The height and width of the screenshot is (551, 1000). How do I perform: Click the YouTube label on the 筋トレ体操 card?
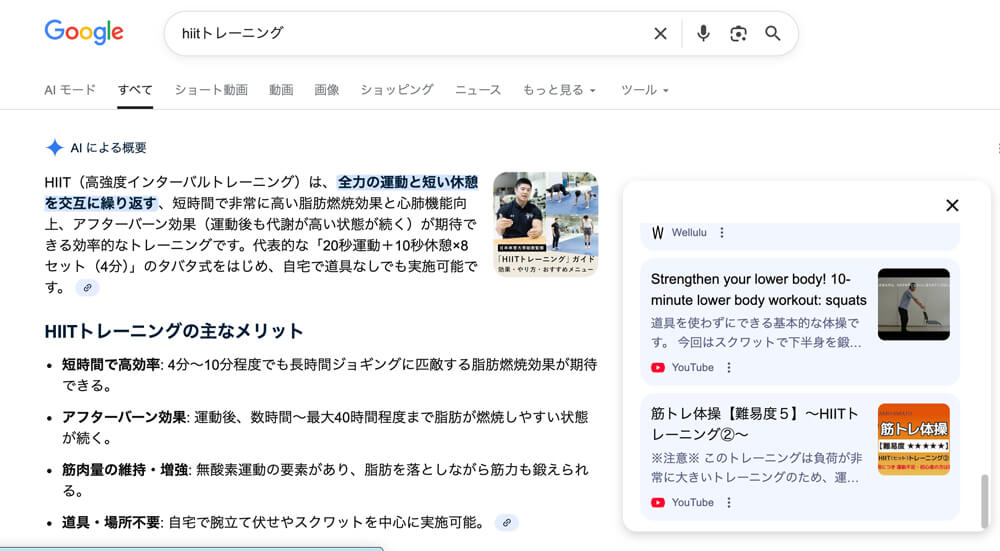(693, 503)
